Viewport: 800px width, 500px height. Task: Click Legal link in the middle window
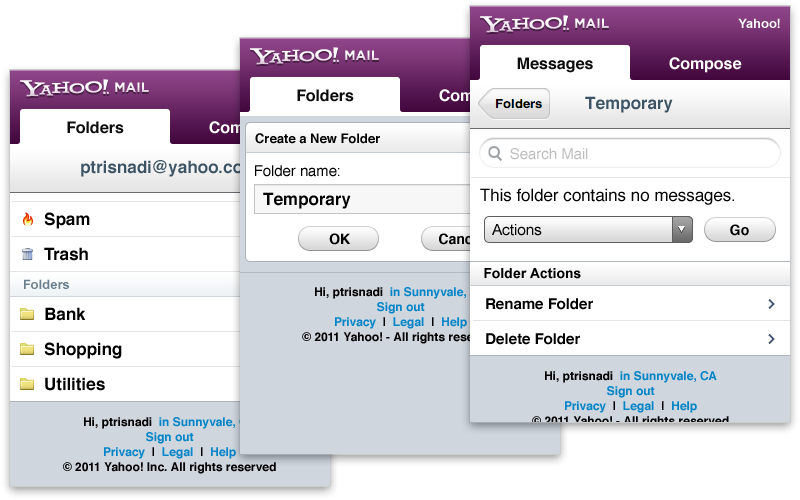[x=408, y=322]
